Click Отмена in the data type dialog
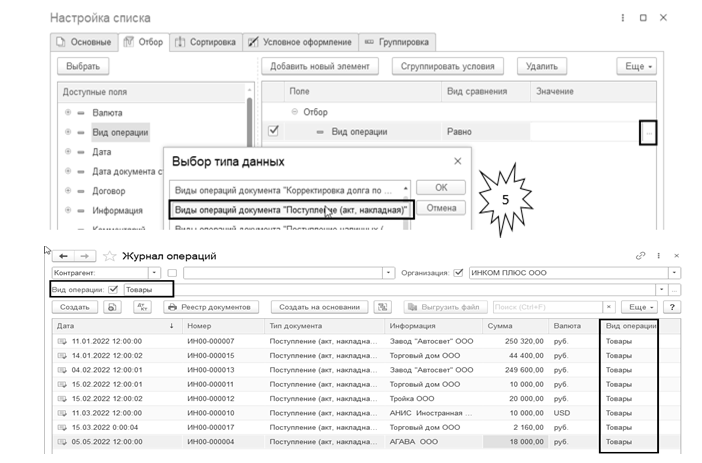 [441, 208]
